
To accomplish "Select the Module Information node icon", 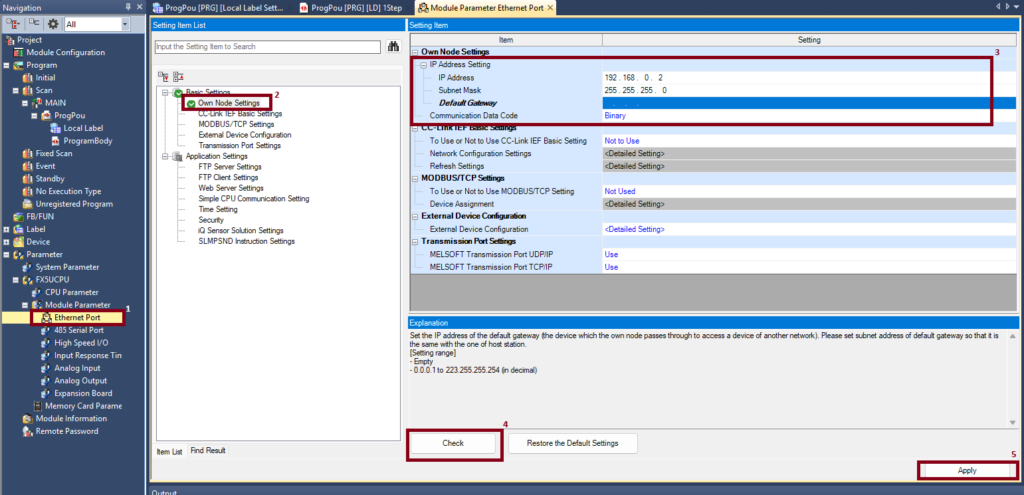I will [26, 418].
